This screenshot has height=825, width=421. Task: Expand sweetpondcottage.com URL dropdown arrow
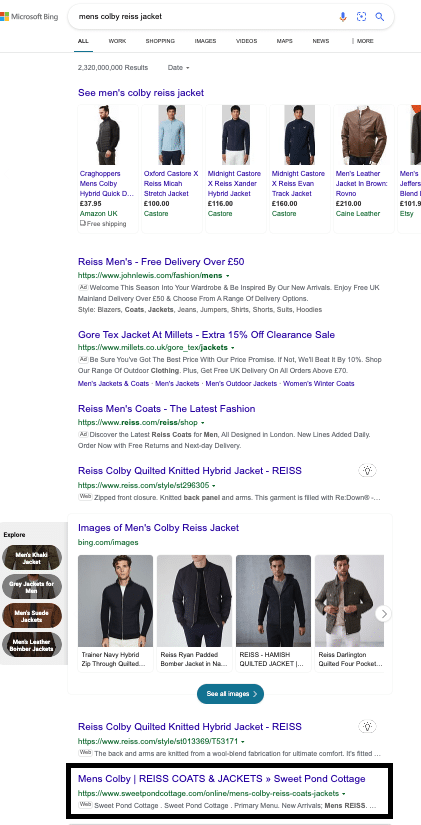pyautogui.click(x=344, y=793)
